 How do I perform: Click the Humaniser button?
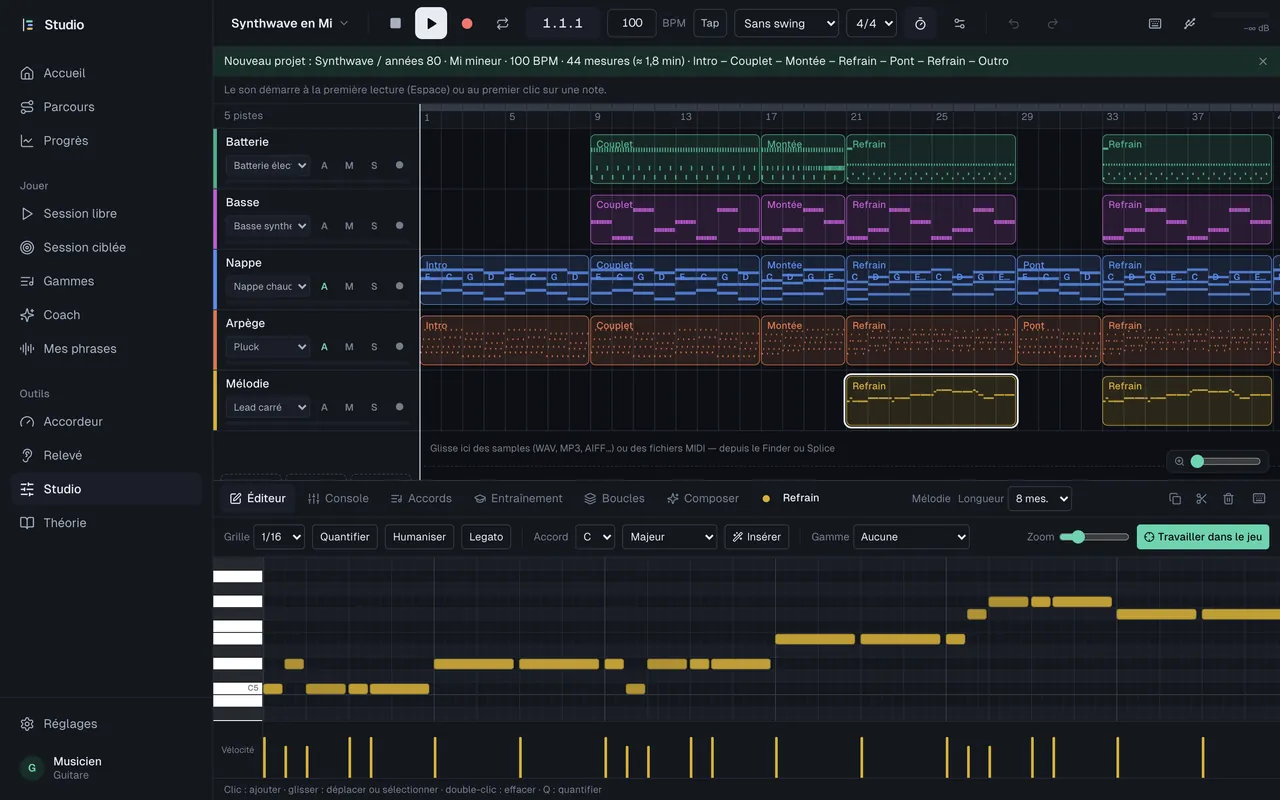point(419,537)
